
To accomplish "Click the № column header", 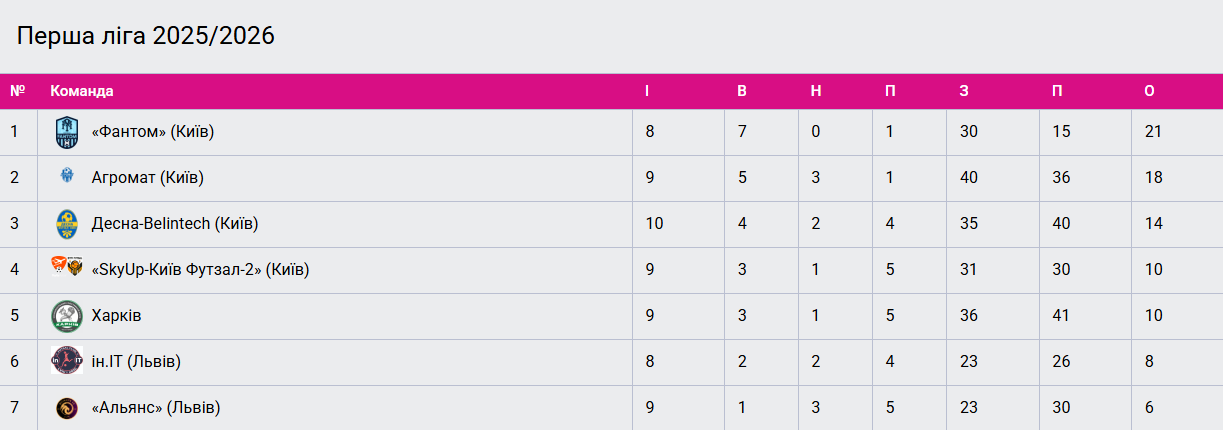I will tap(17, 91).
